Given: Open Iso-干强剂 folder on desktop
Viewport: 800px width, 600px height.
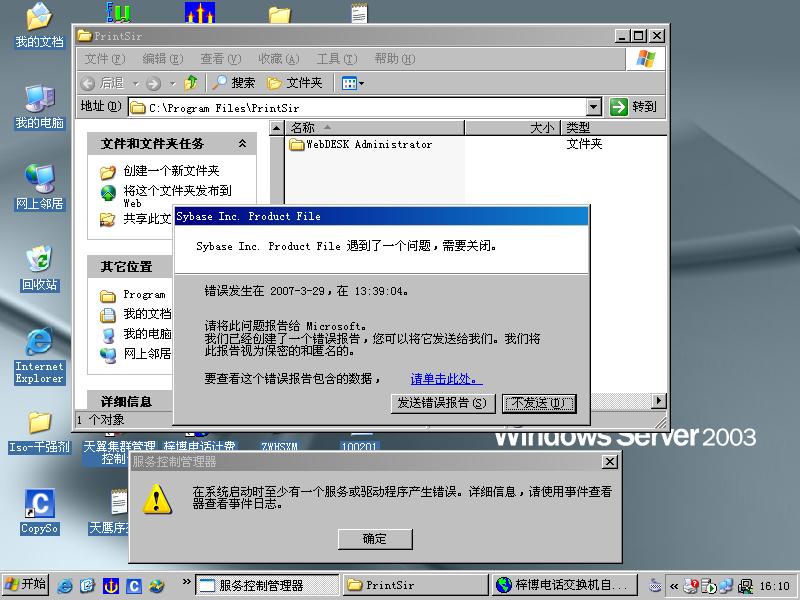Looking at the screenshot, I should (x=39, y=432).
